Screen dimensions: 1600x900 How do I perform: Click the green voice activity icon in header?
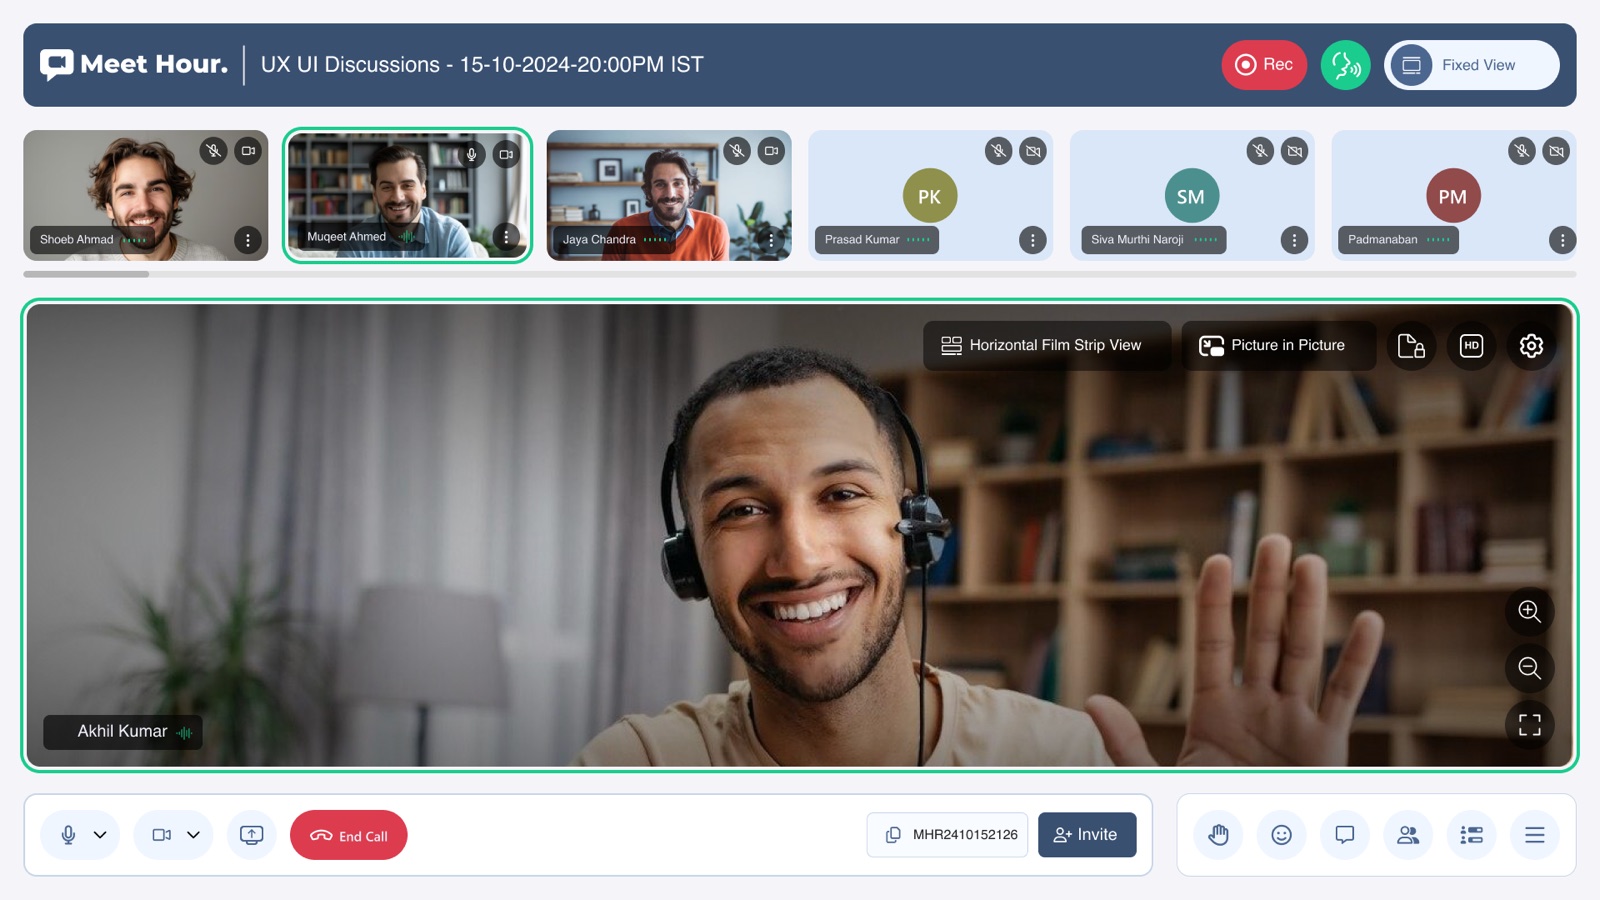point(1346,65)
